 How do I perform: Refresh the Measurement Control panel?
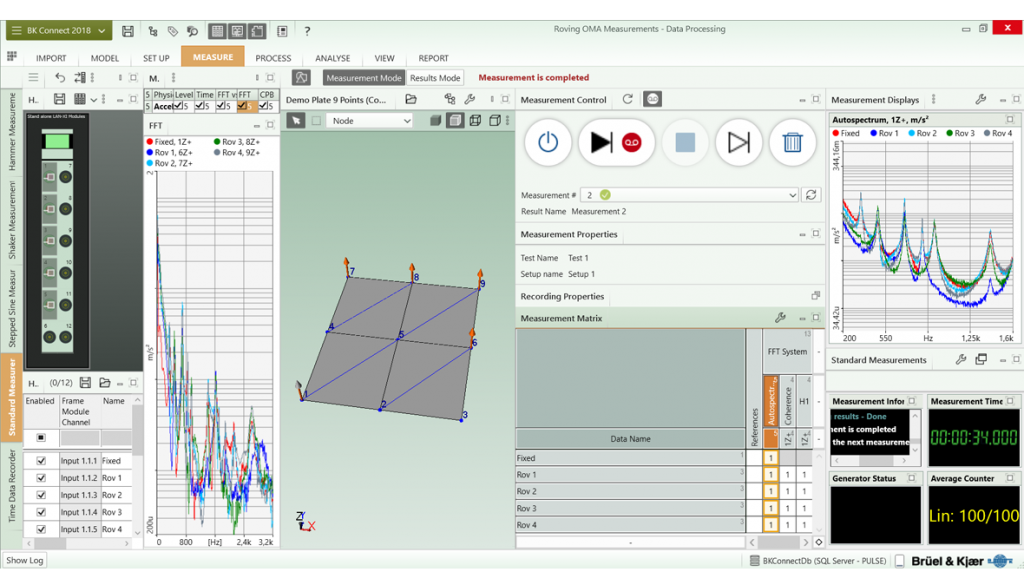coord(628,98)
